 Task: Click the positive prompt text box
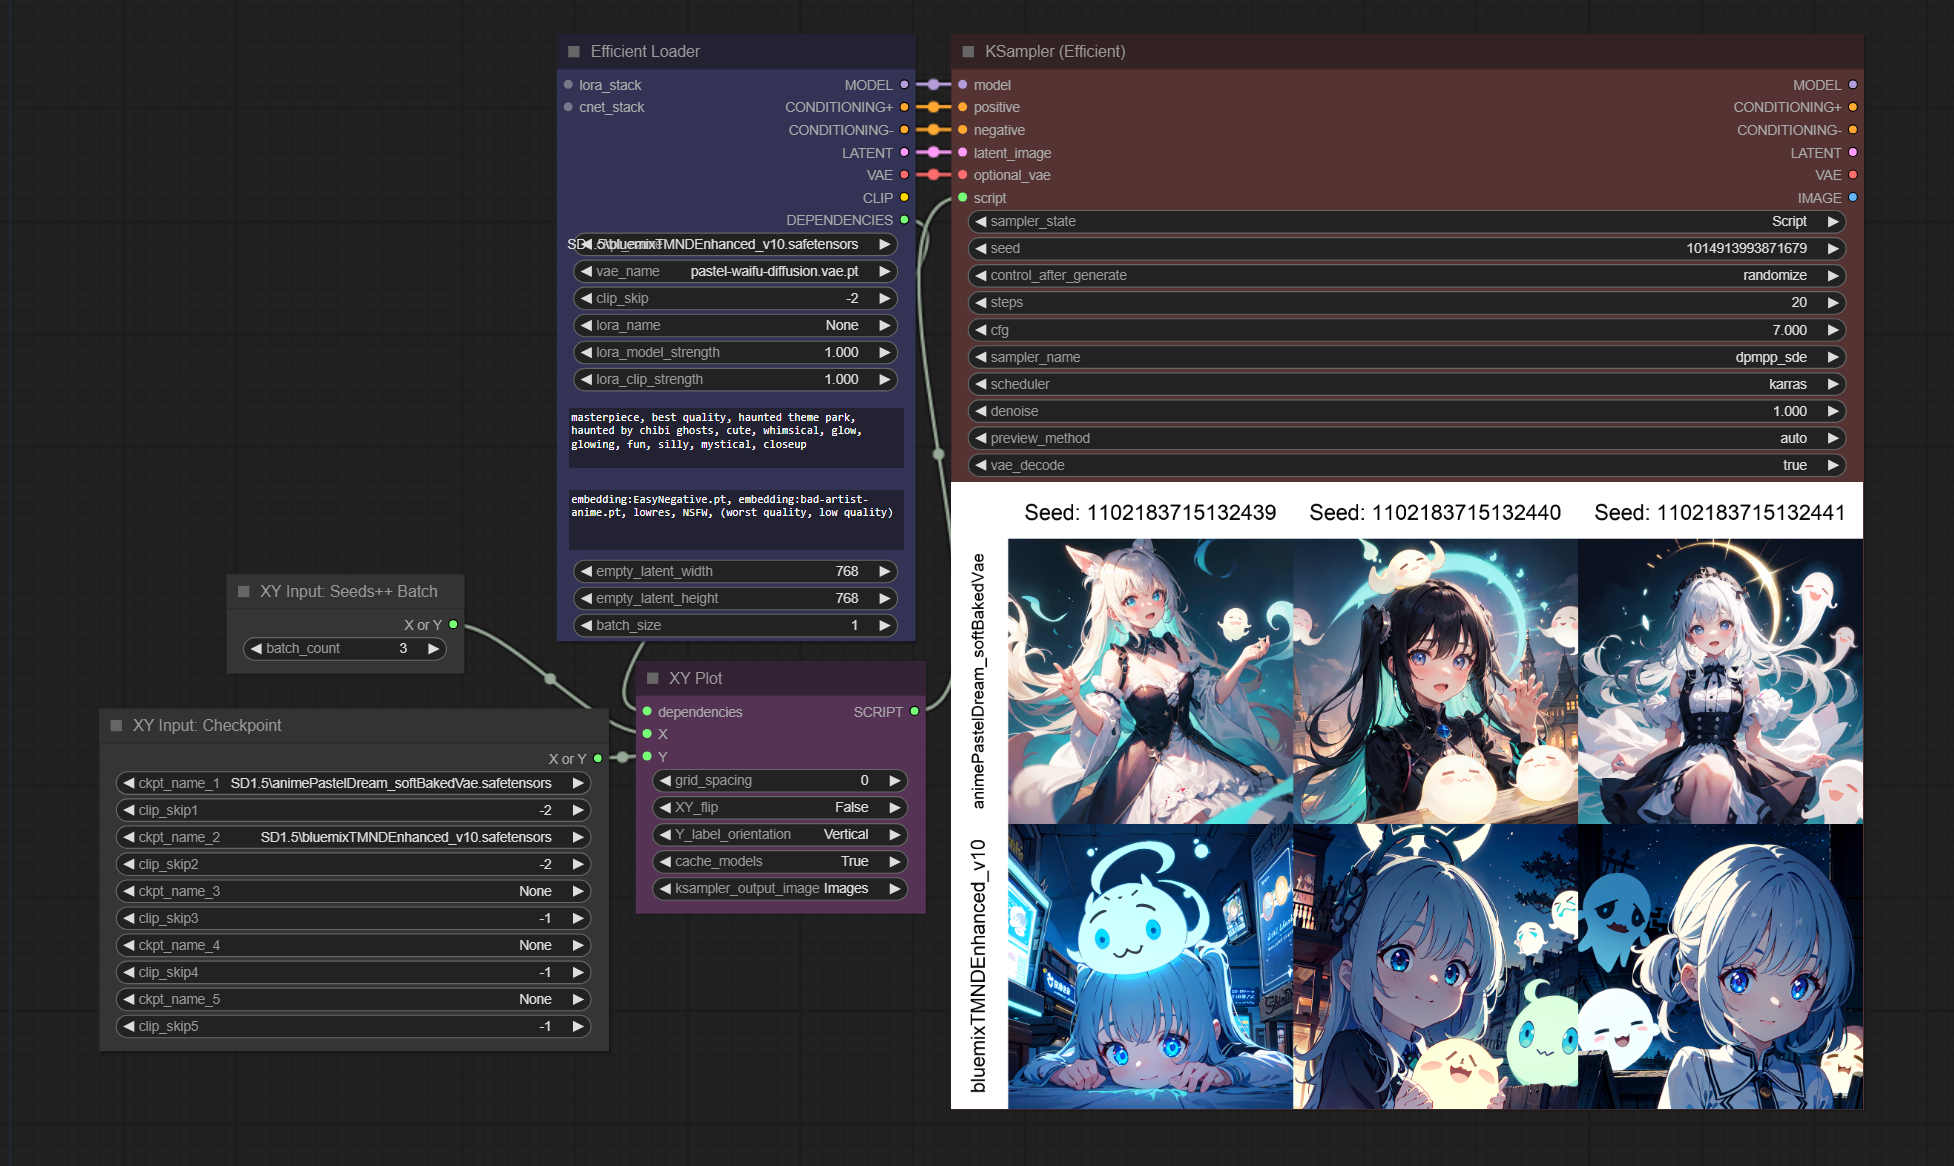[x=735, y=437]
